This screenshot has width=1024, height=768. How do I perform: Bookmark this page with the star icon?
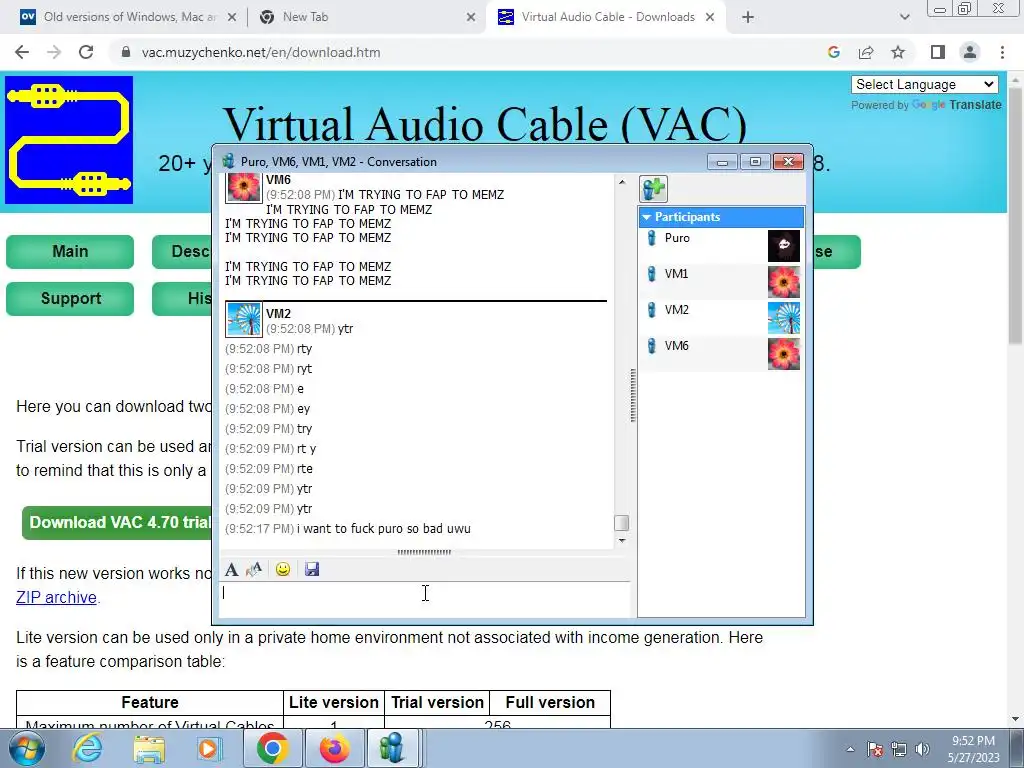[x=898, y=52]
